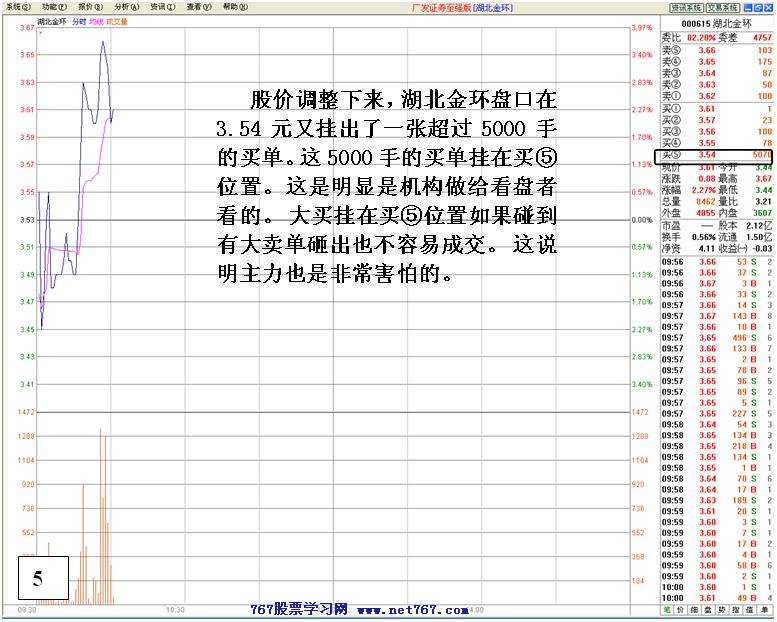The height and width of the screenshot is (622, 777).
Task: Click the 000615 湖北金环 stock title
Action: [x=716, y=23]
